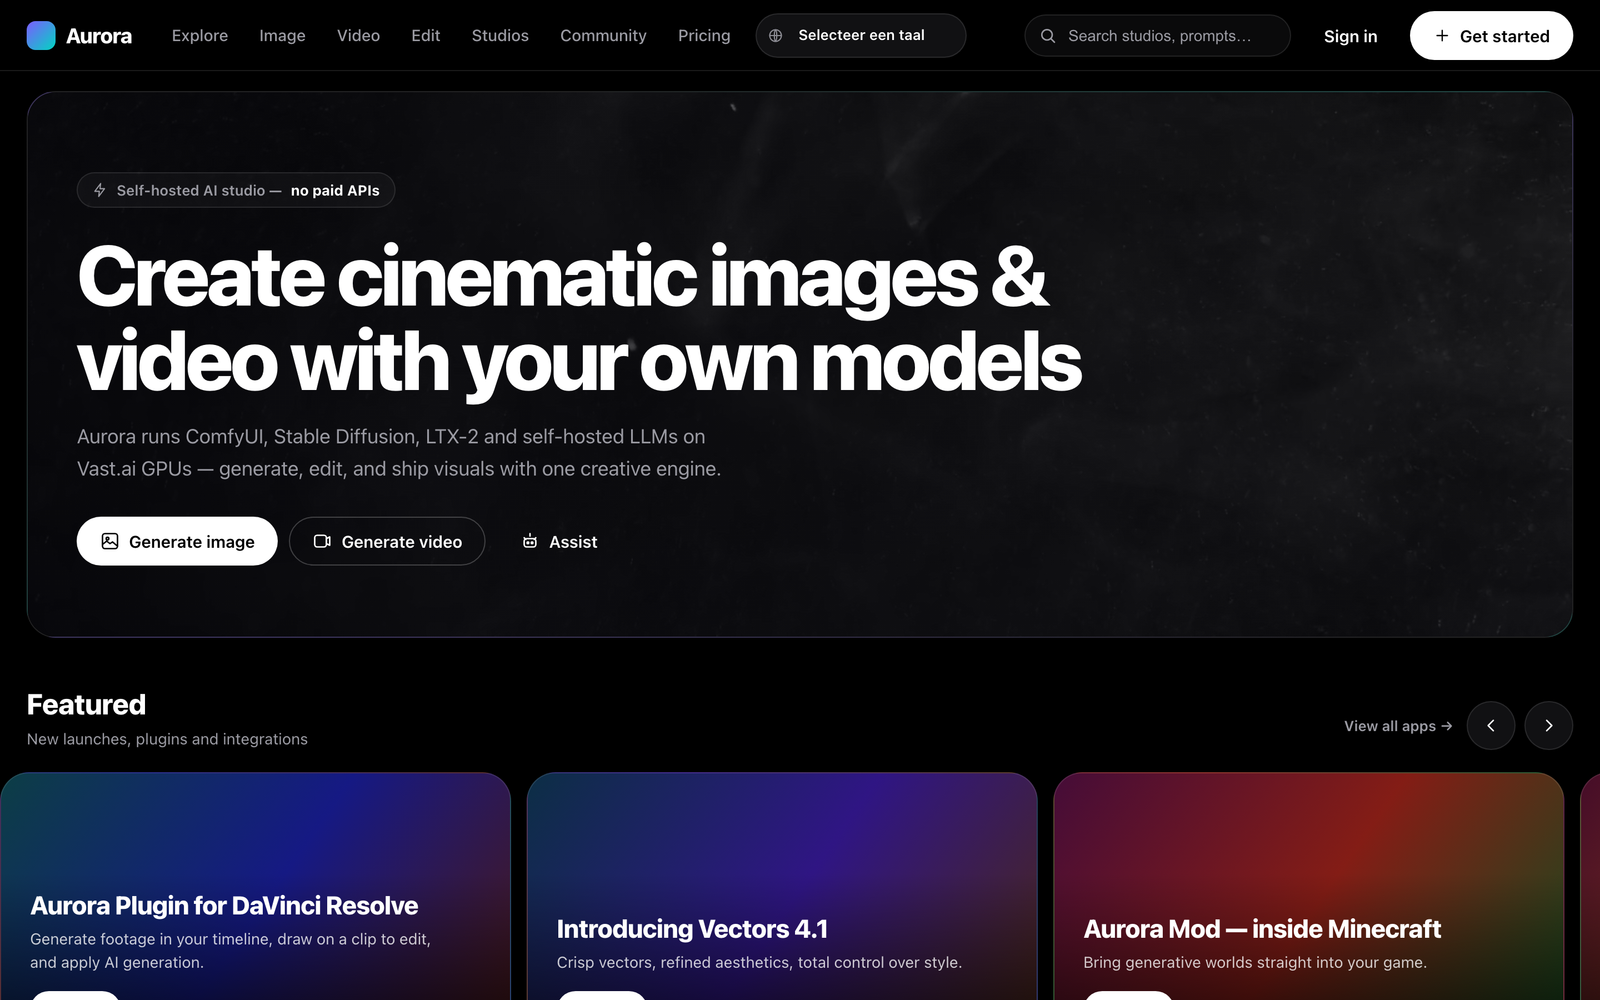
Task: Open the Pricing nav item
Action: click(x=704, y=36)
